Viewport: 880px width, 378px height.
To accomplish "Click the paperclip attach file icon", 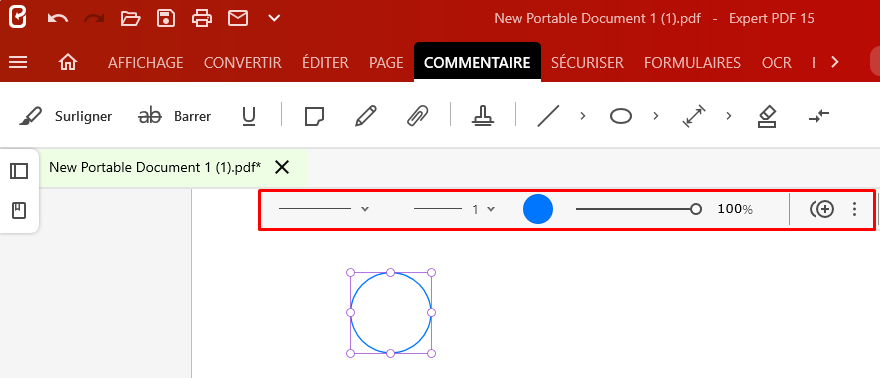I will click(417, 117).
